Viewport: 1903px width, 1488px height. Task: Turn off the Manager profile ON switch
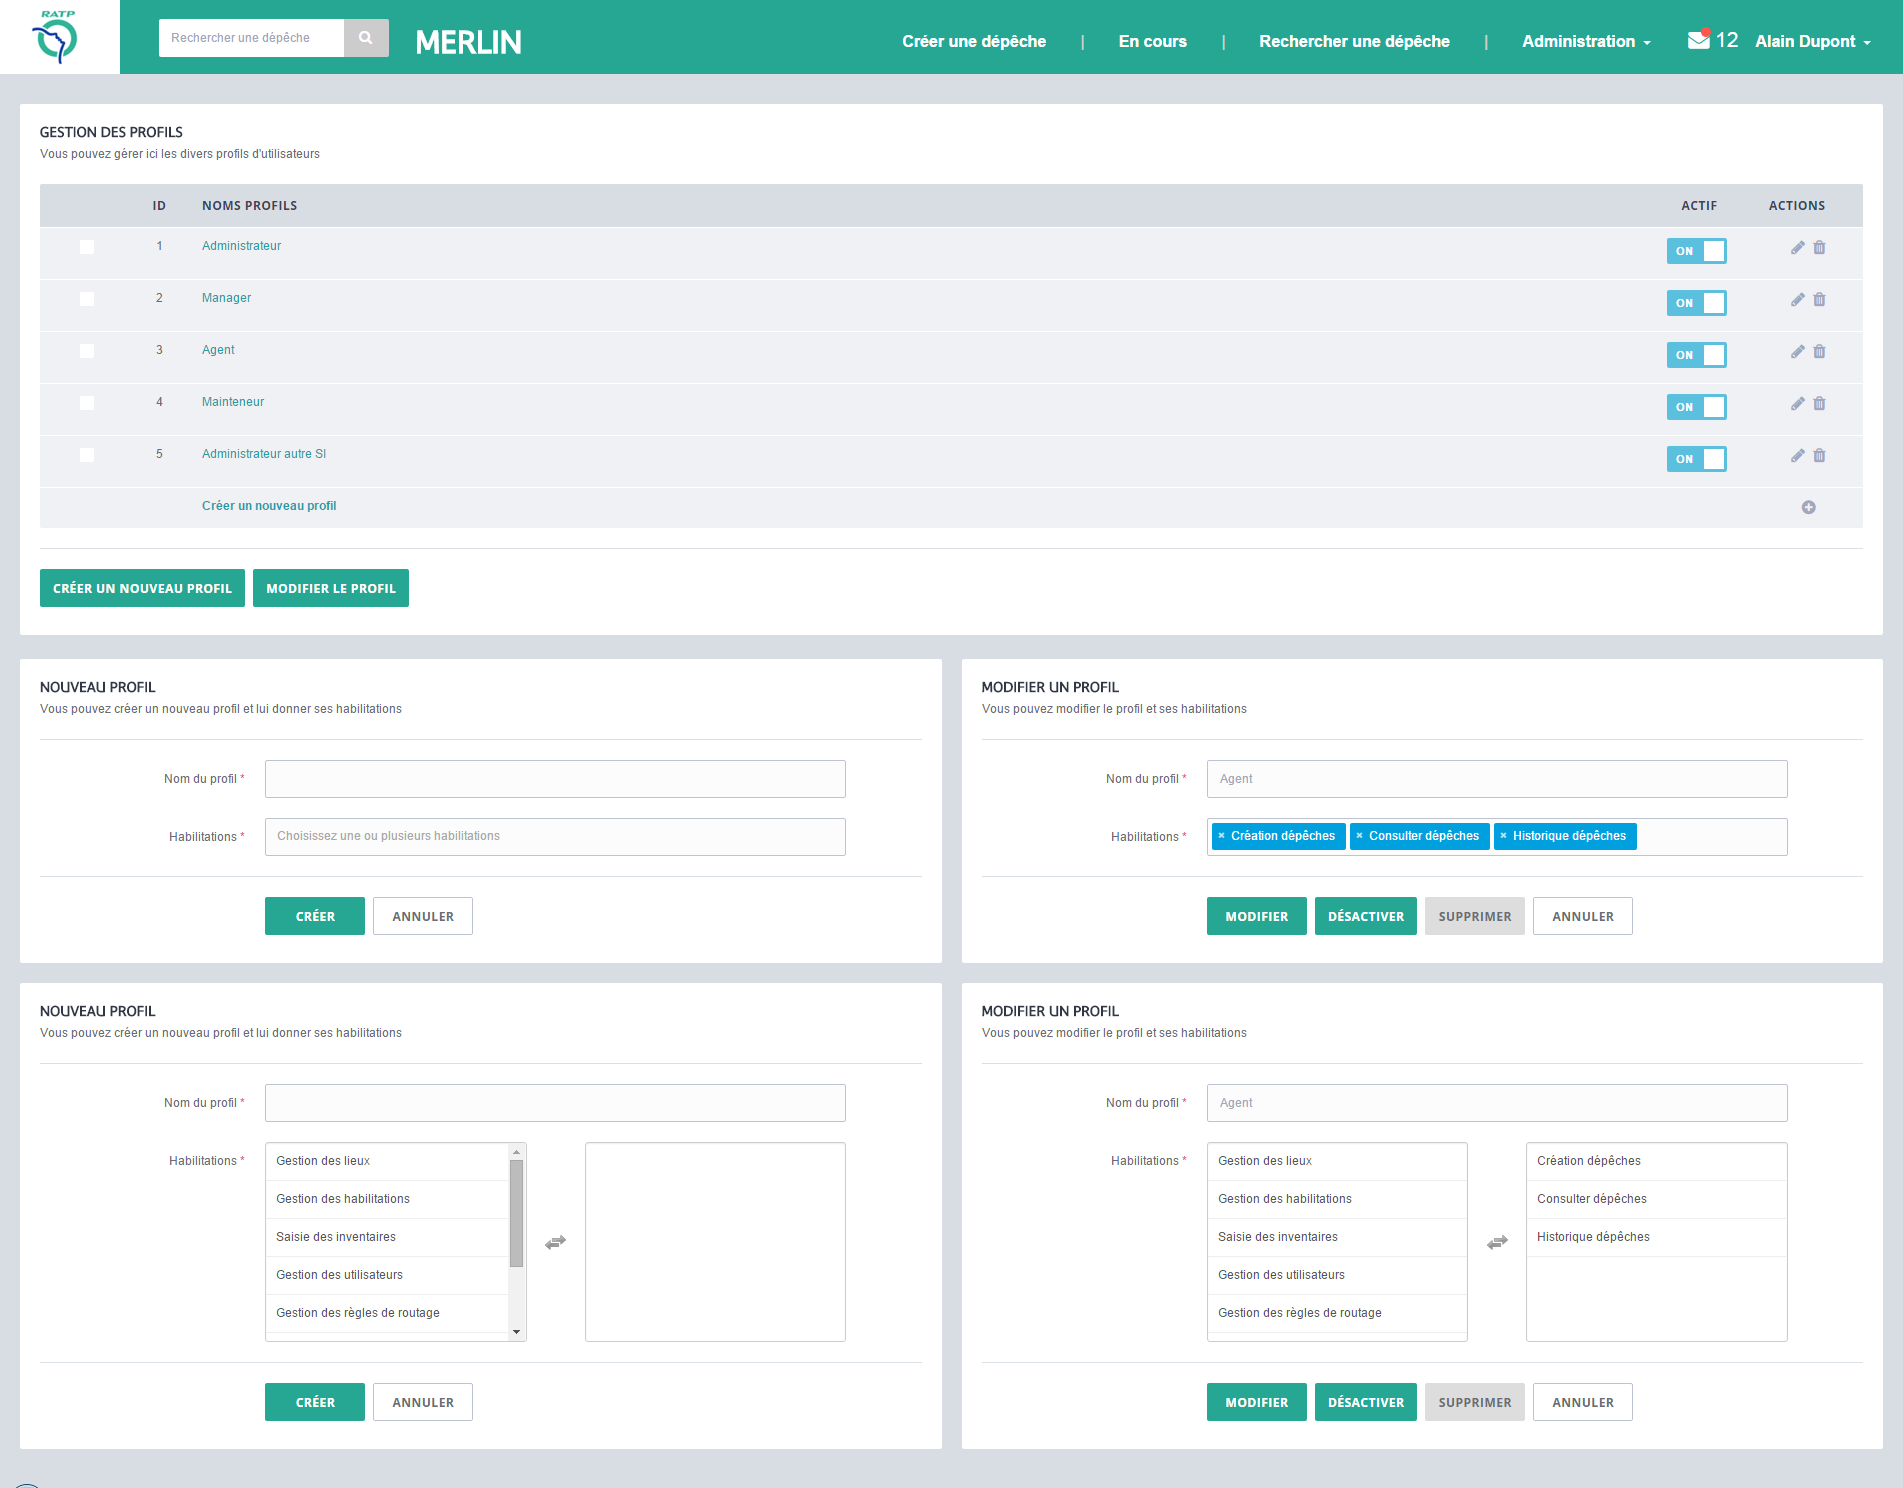pyautogui.click(x=1696, y=303)
